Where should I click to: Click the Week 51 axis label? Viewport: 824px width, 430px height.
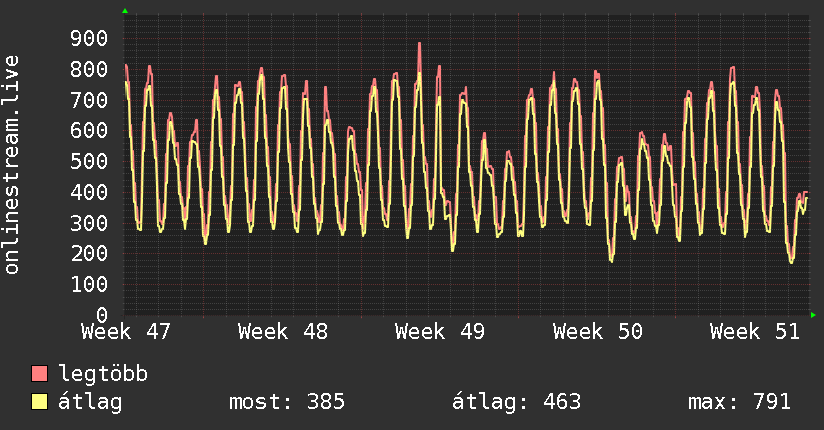click(x=755, y=332)
